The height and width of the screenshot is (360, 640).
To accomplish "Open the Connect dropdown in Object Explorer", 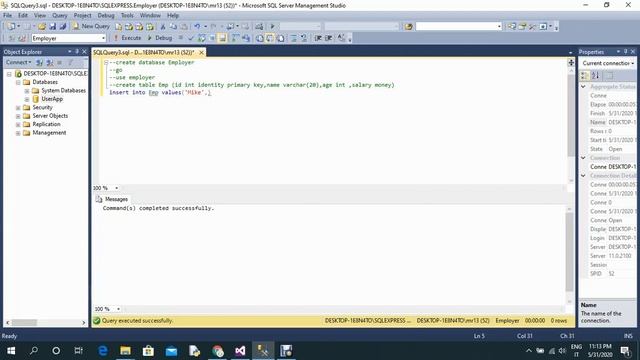I will 19,62.
